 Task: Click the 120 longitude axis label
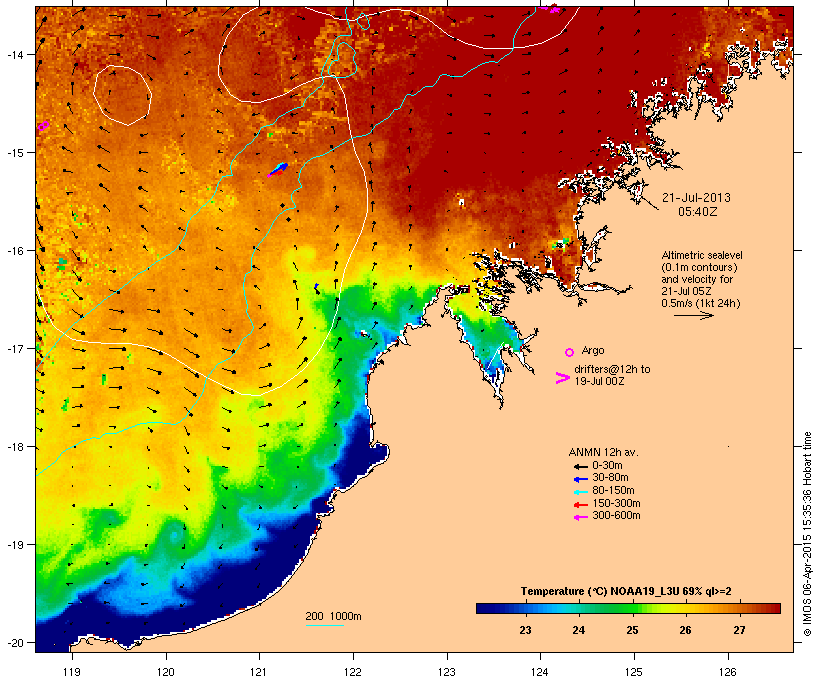166,672
